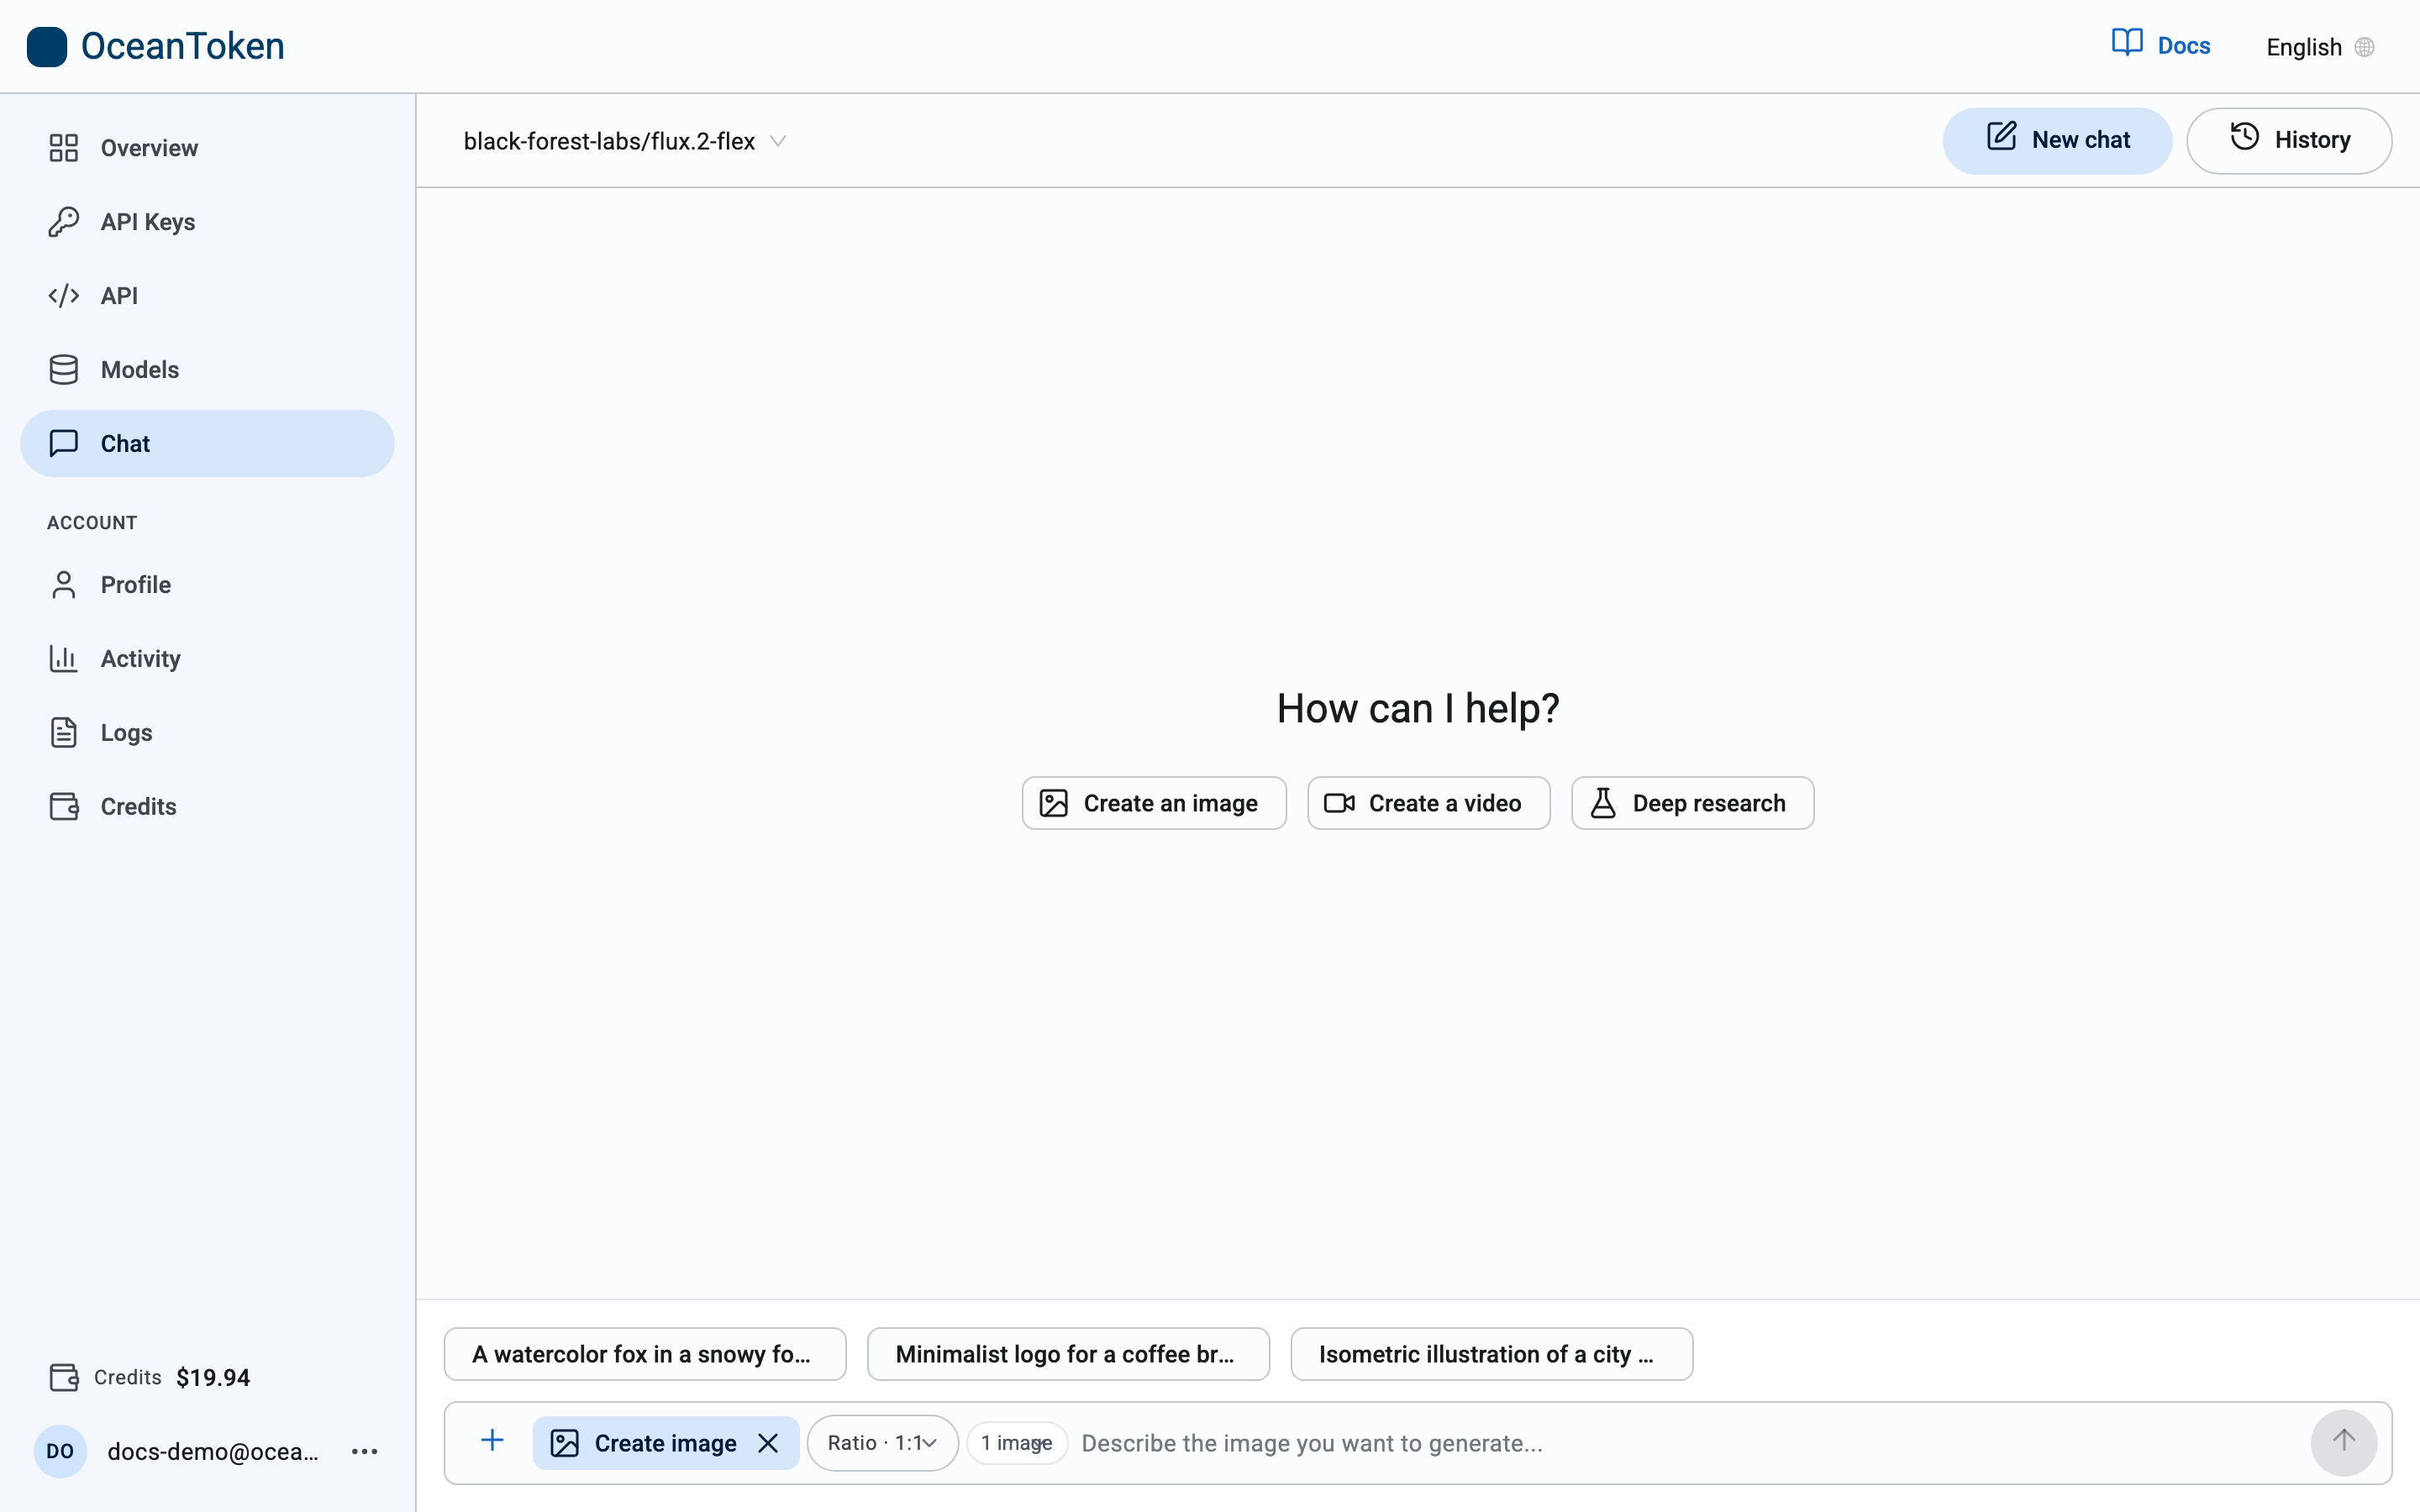
Task: Click the globe language icon
Action: (2364, 47)
